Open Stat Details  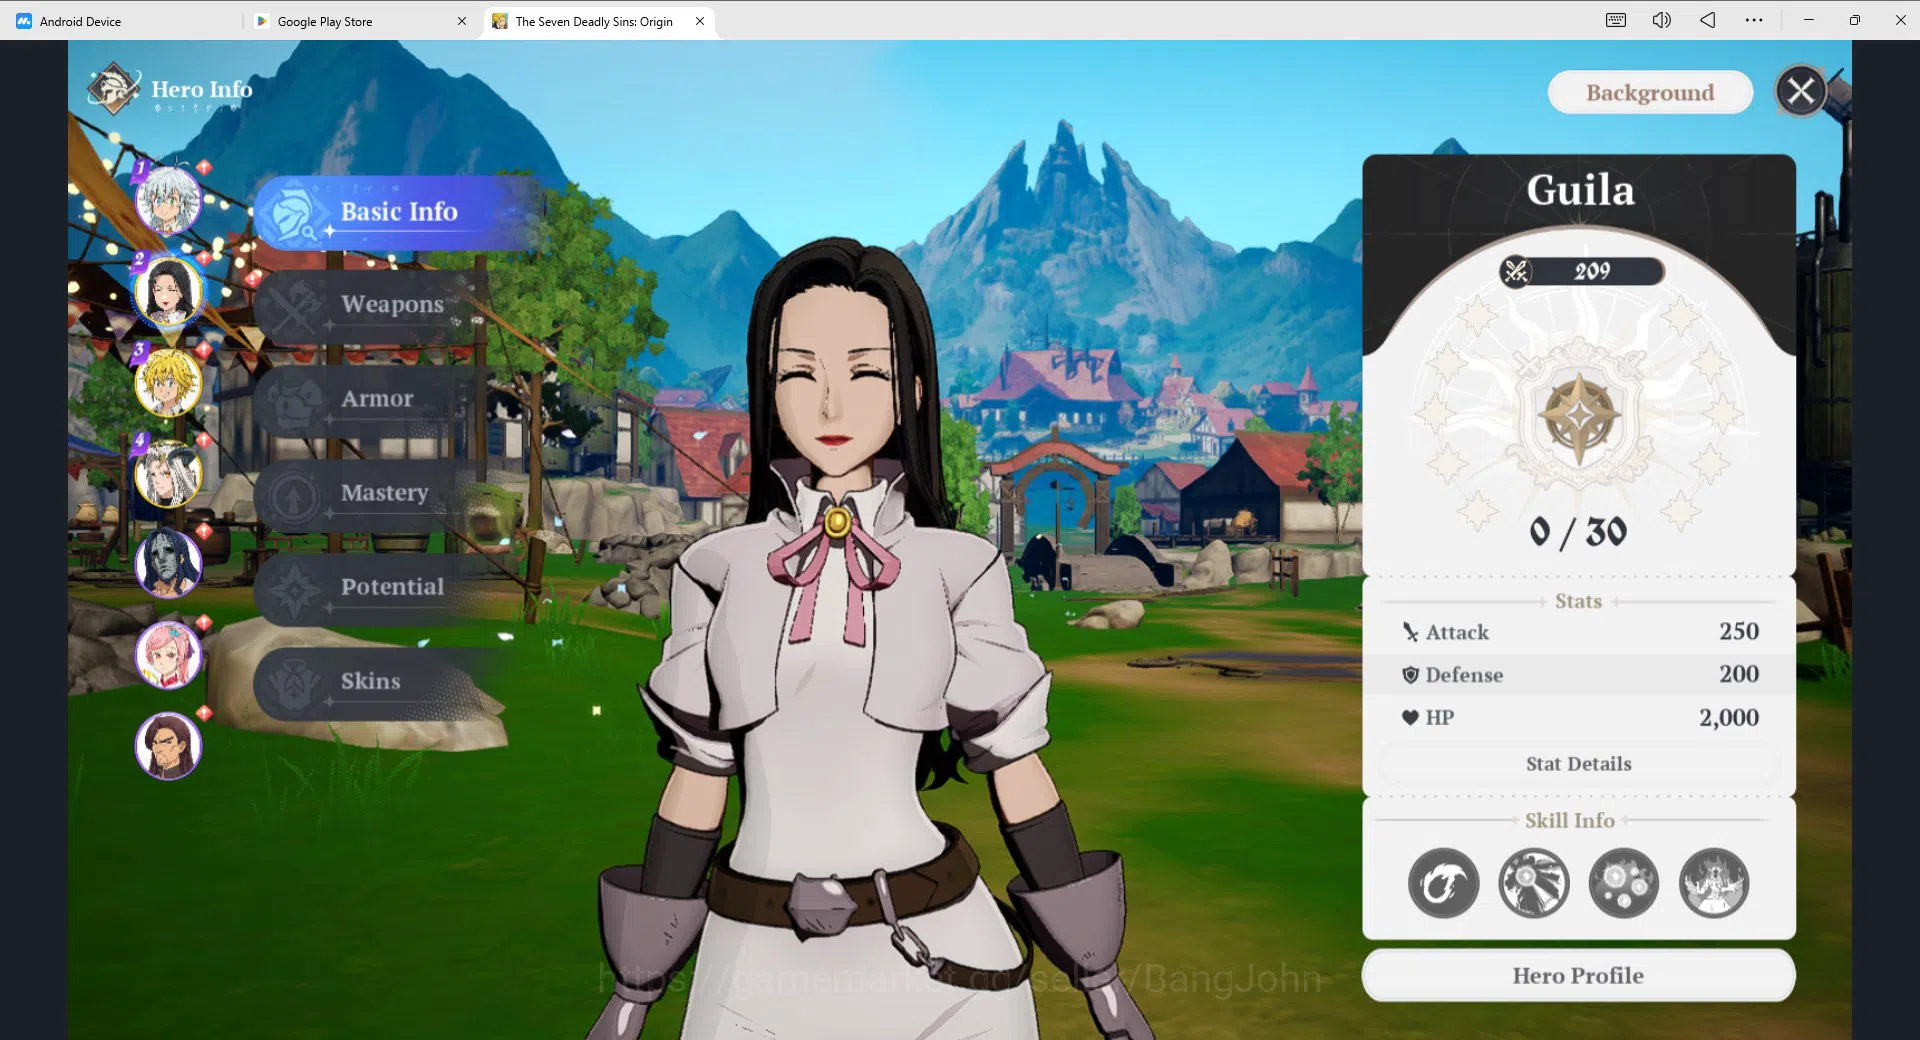point(1578,764)
